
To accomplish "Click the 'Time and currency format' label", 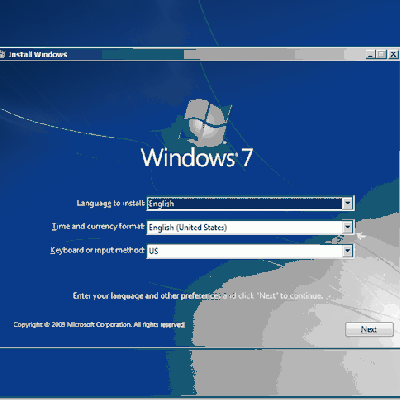I will (x=98, y=227).
